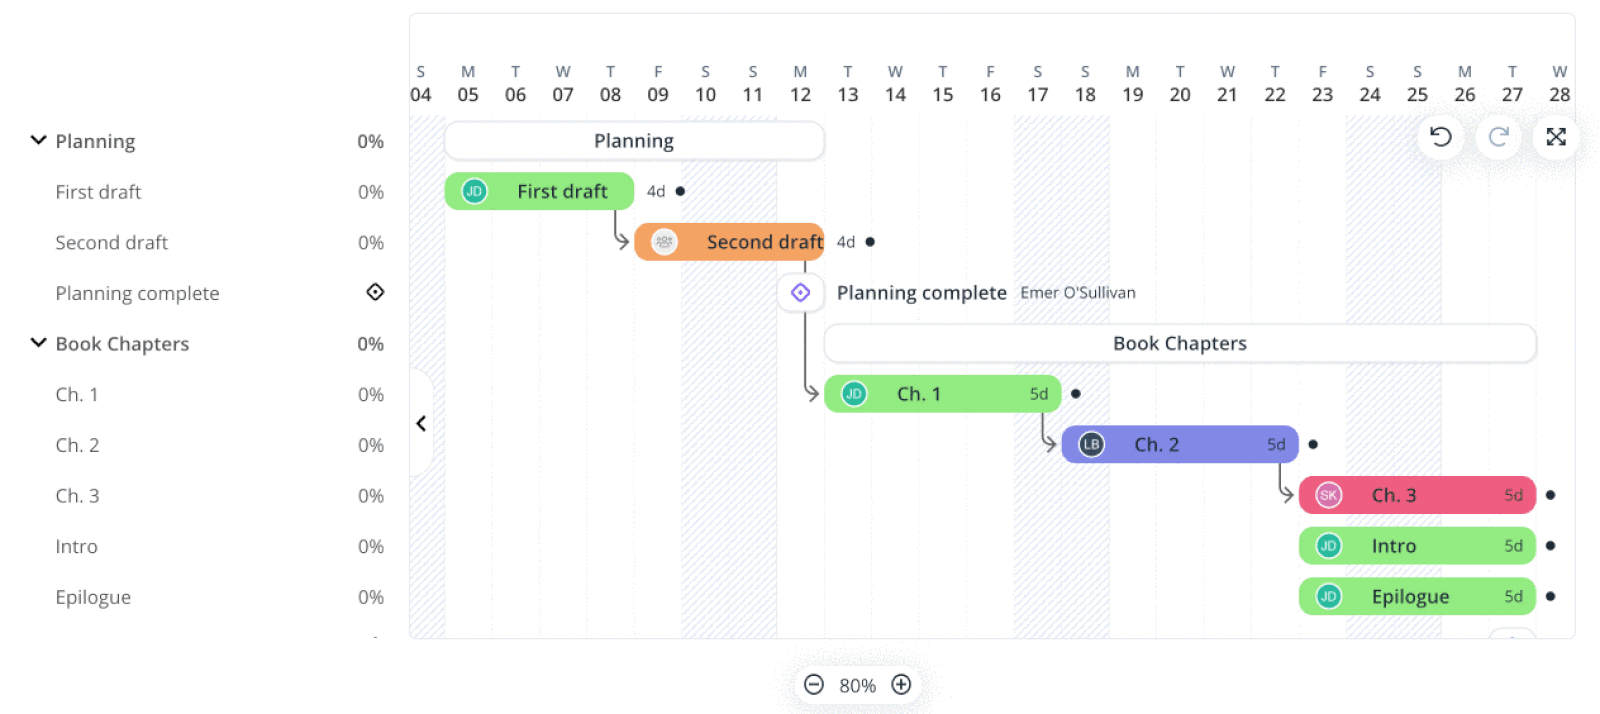Click the JD avatar on First draft bar

[x=474, y=191]
